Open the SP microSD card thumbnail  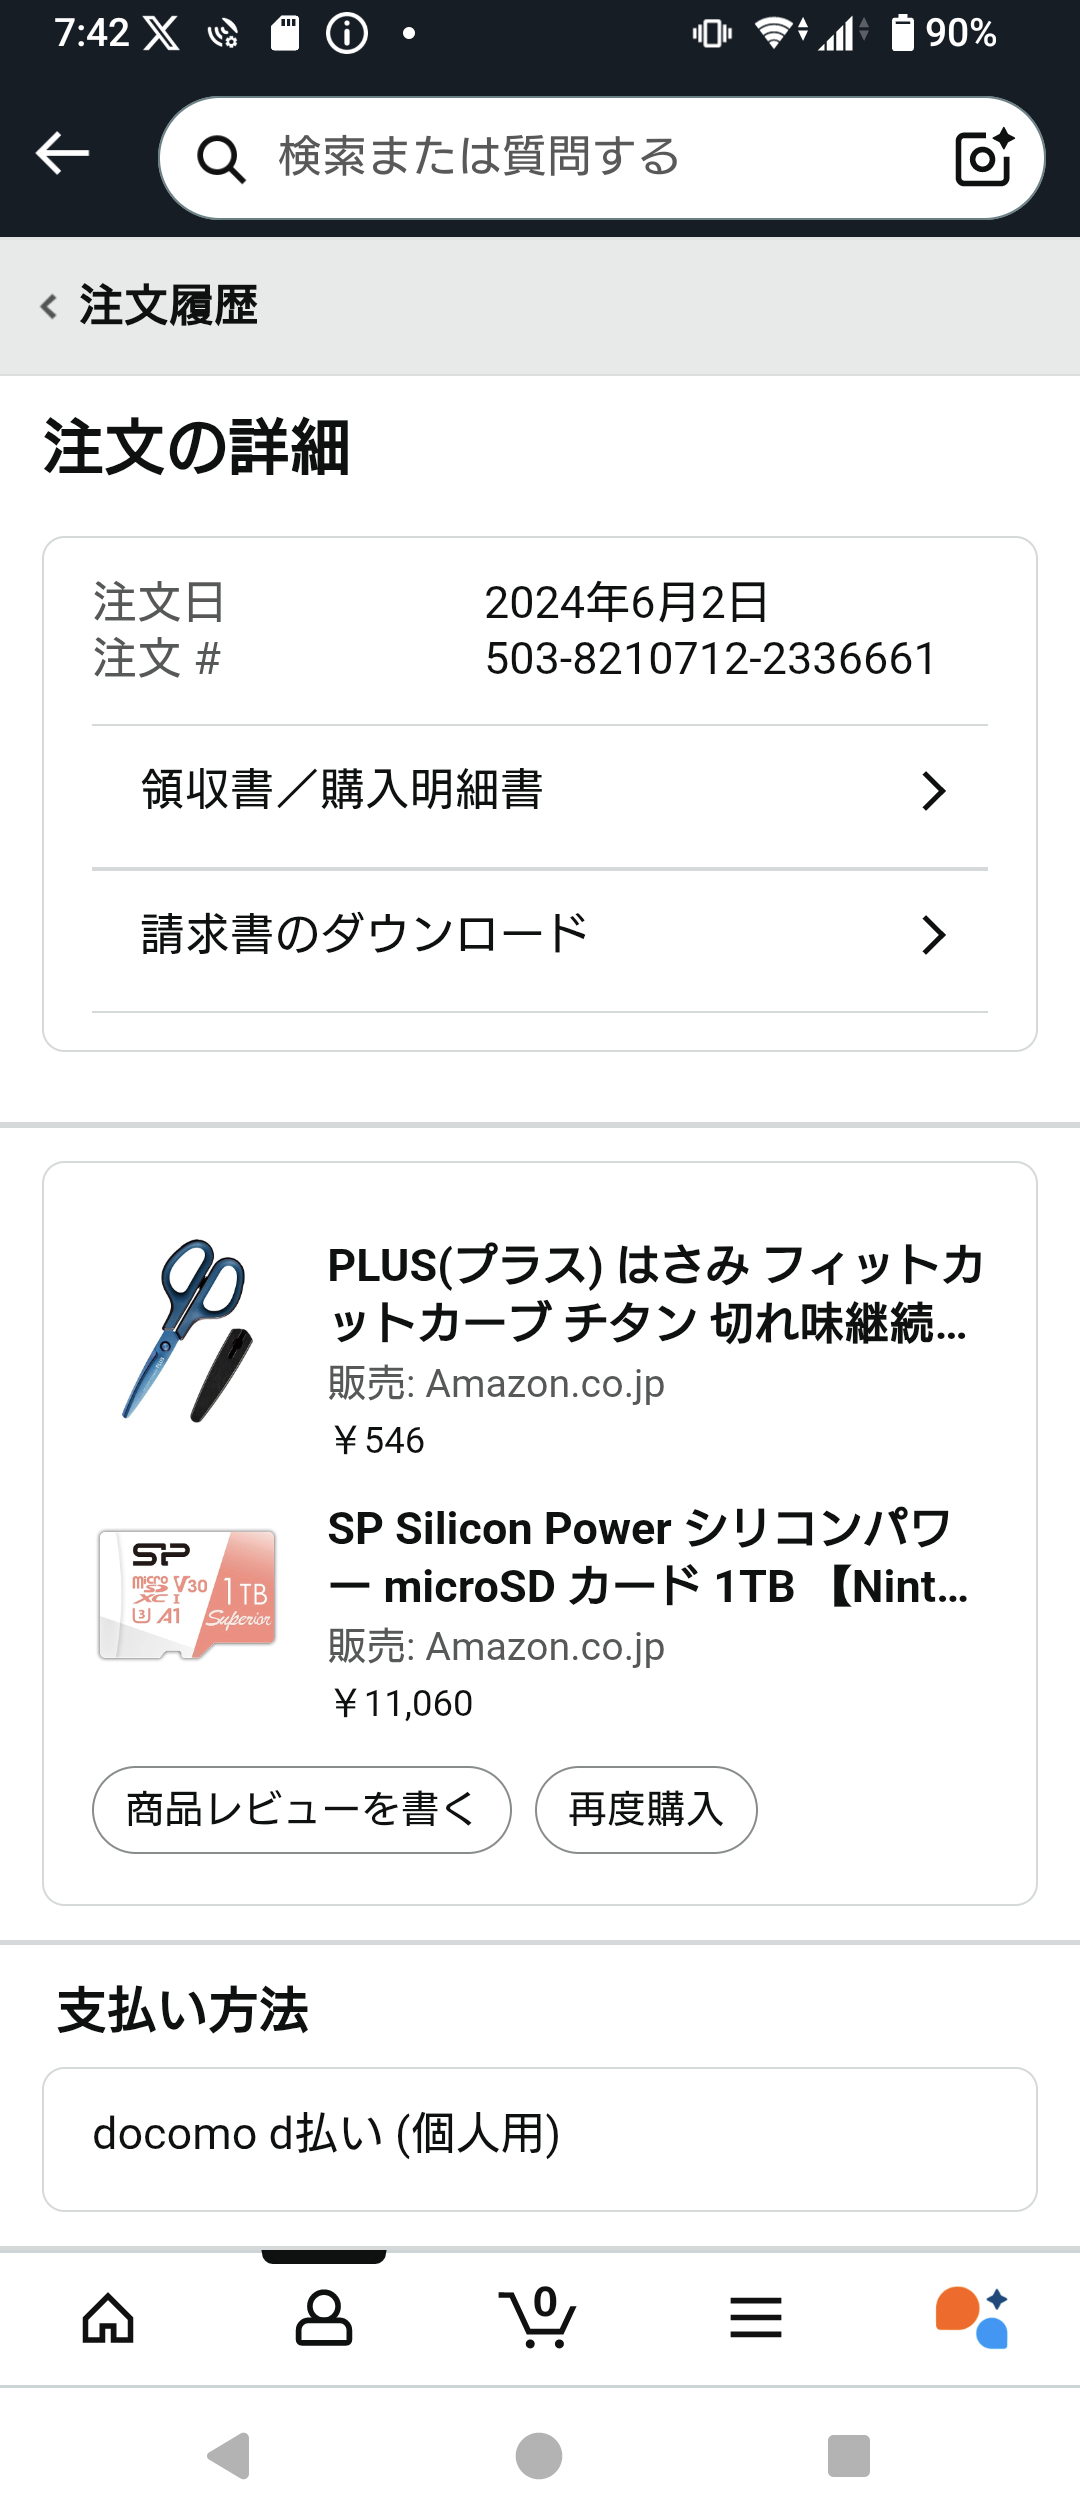(188, 1594)
